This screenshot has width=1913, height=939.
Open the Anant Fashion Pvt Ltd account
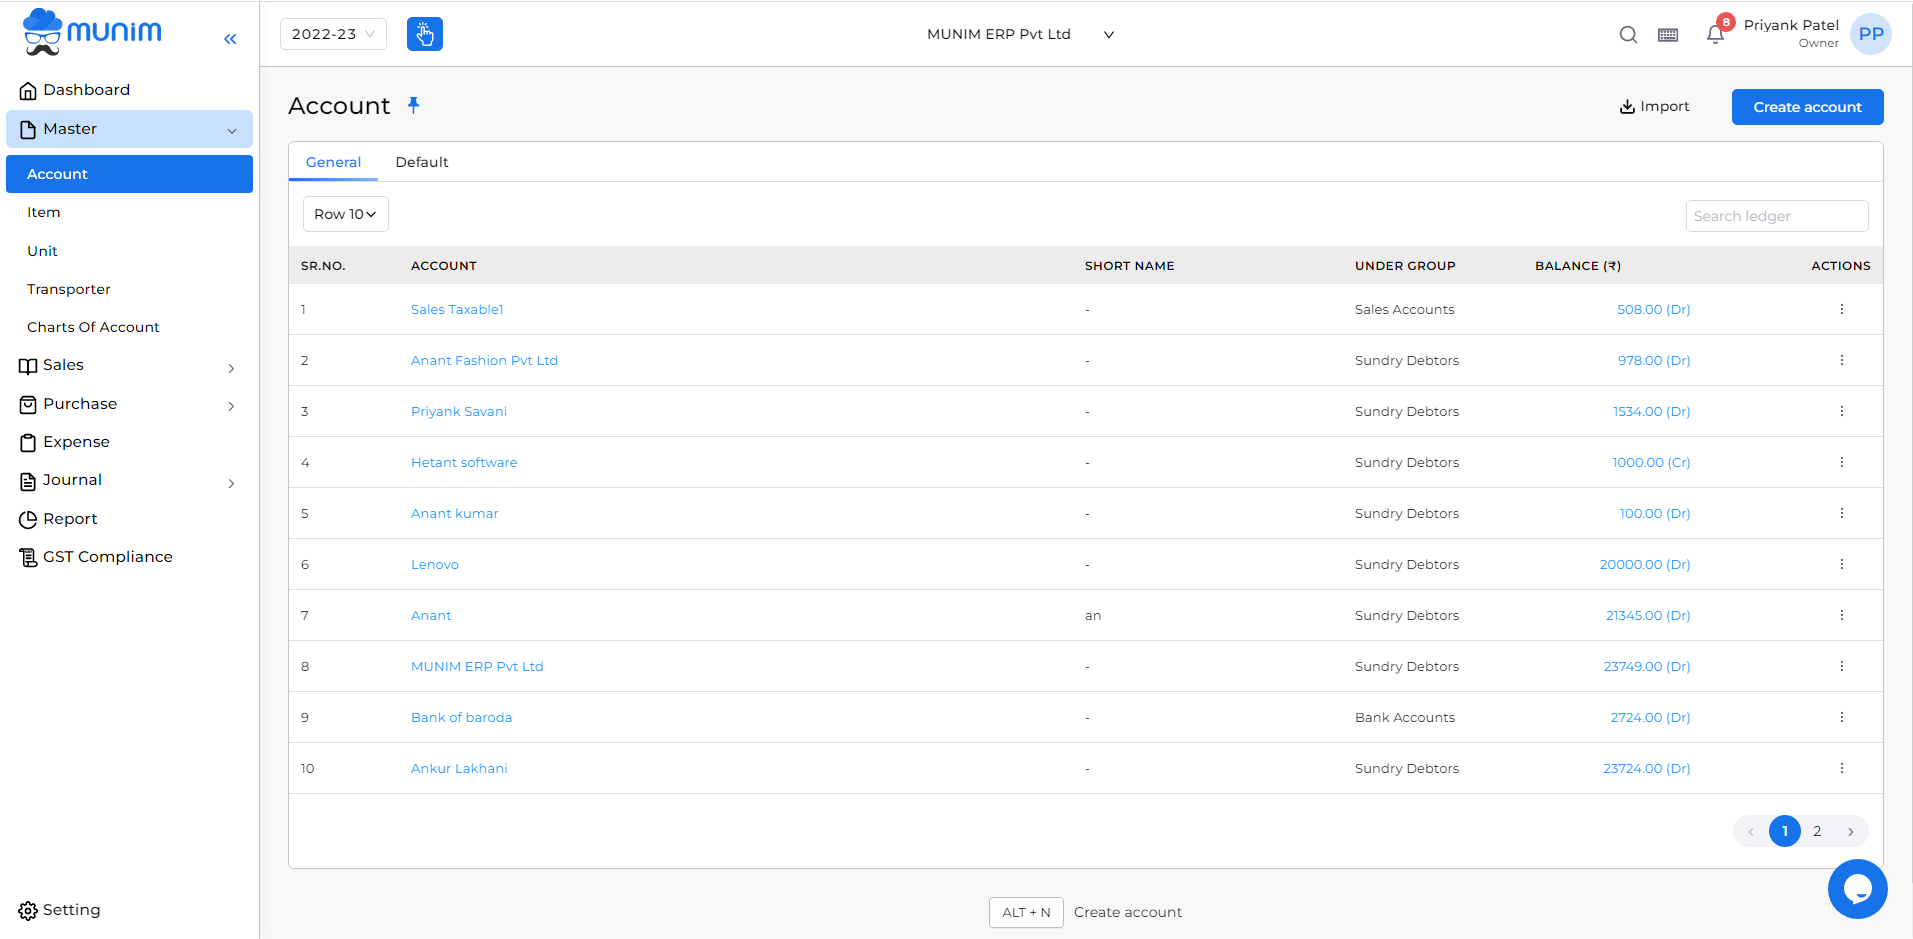tap(484, 361)
